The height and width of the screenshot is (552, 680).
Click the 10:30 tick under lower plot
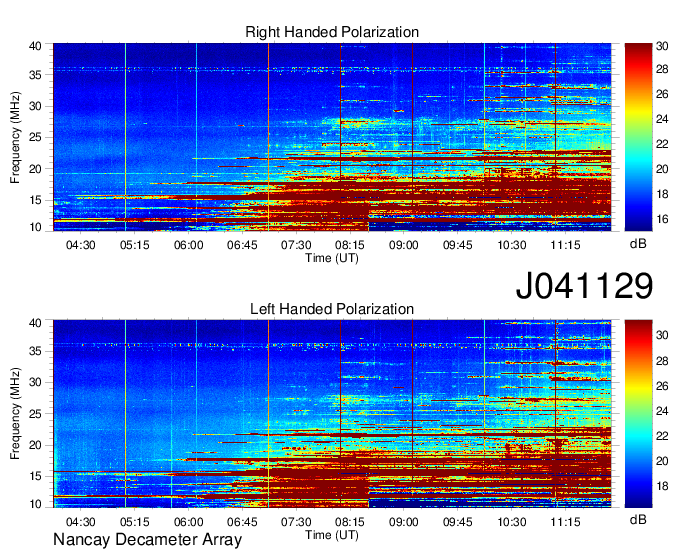511,522
